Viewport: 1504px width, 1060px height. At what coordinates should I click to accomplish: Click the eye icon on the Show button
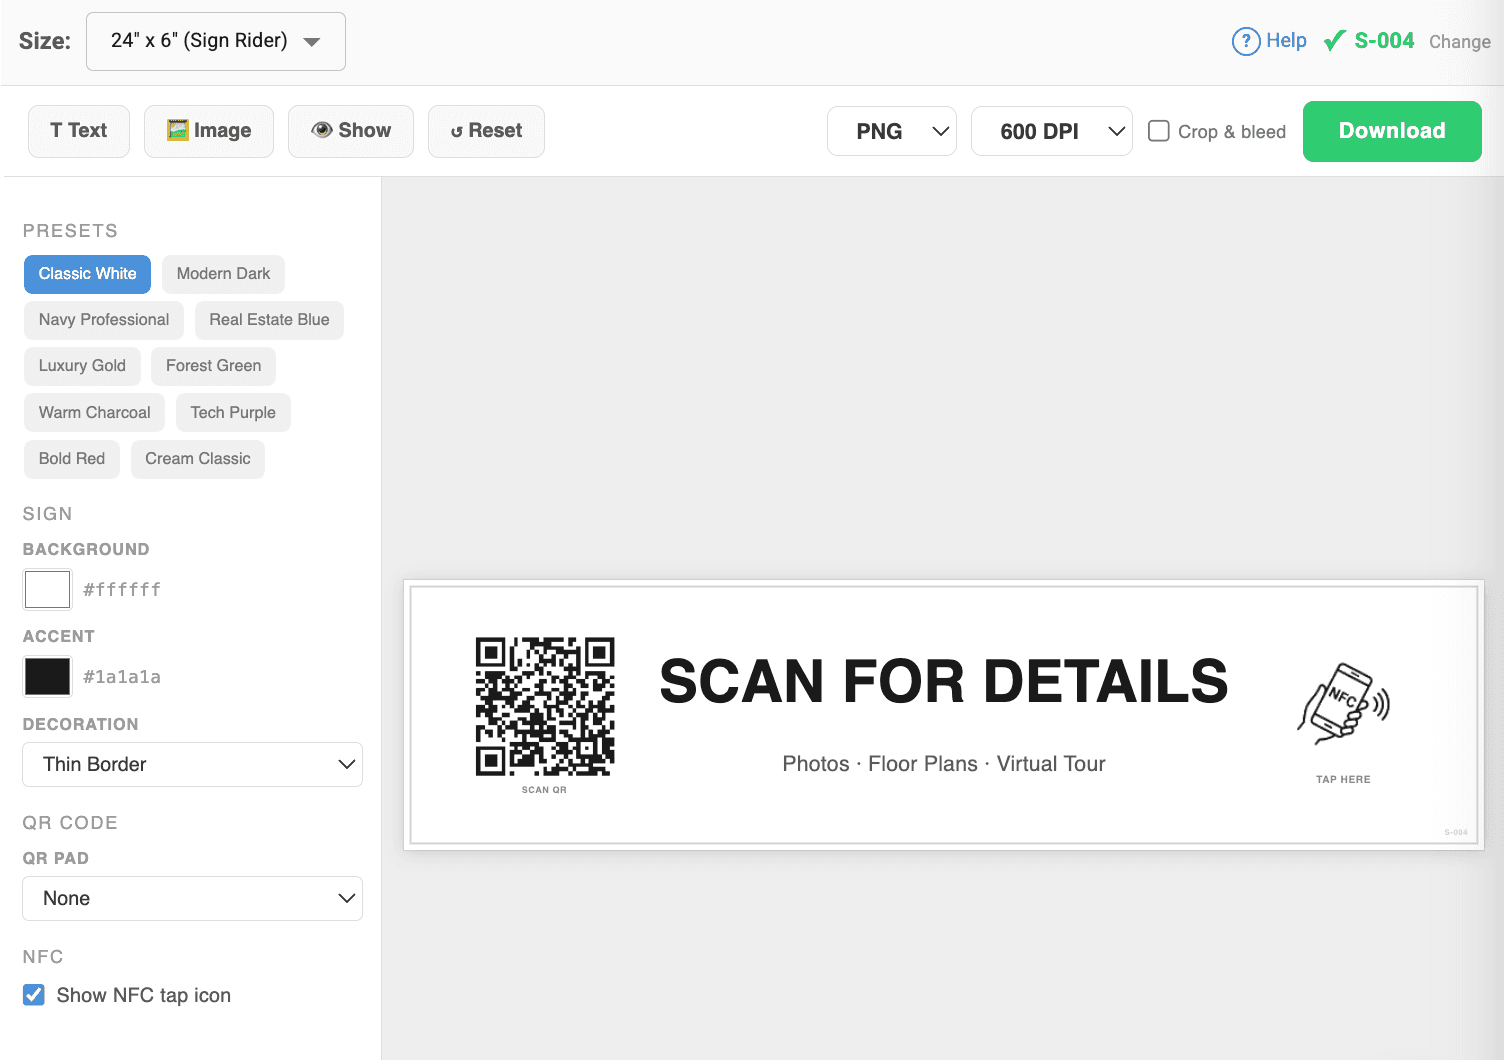tap(323, 130)
